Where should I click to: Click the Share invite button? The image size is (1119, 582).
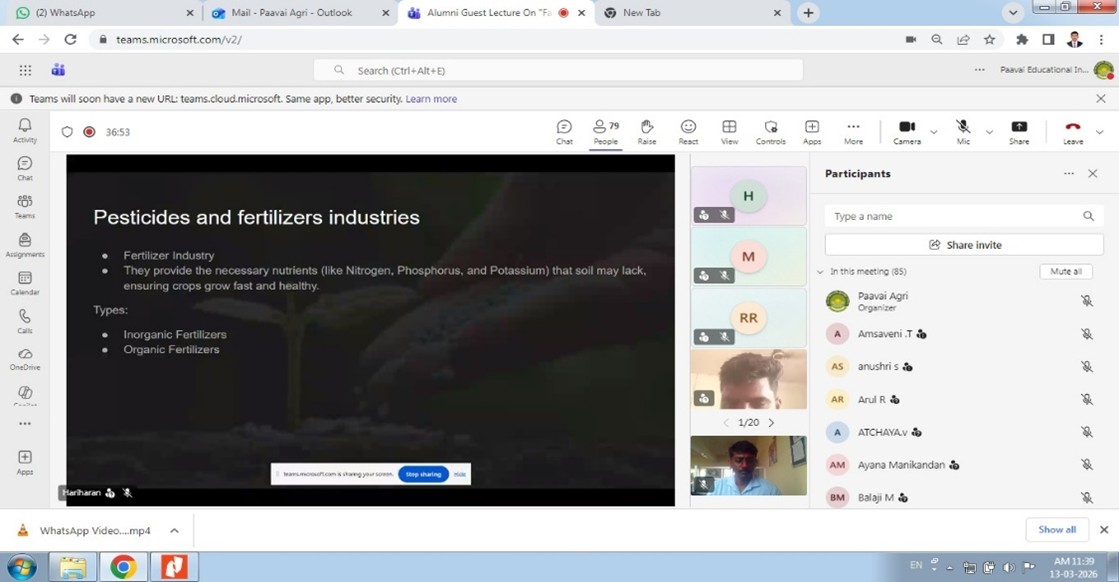(964, 245)
